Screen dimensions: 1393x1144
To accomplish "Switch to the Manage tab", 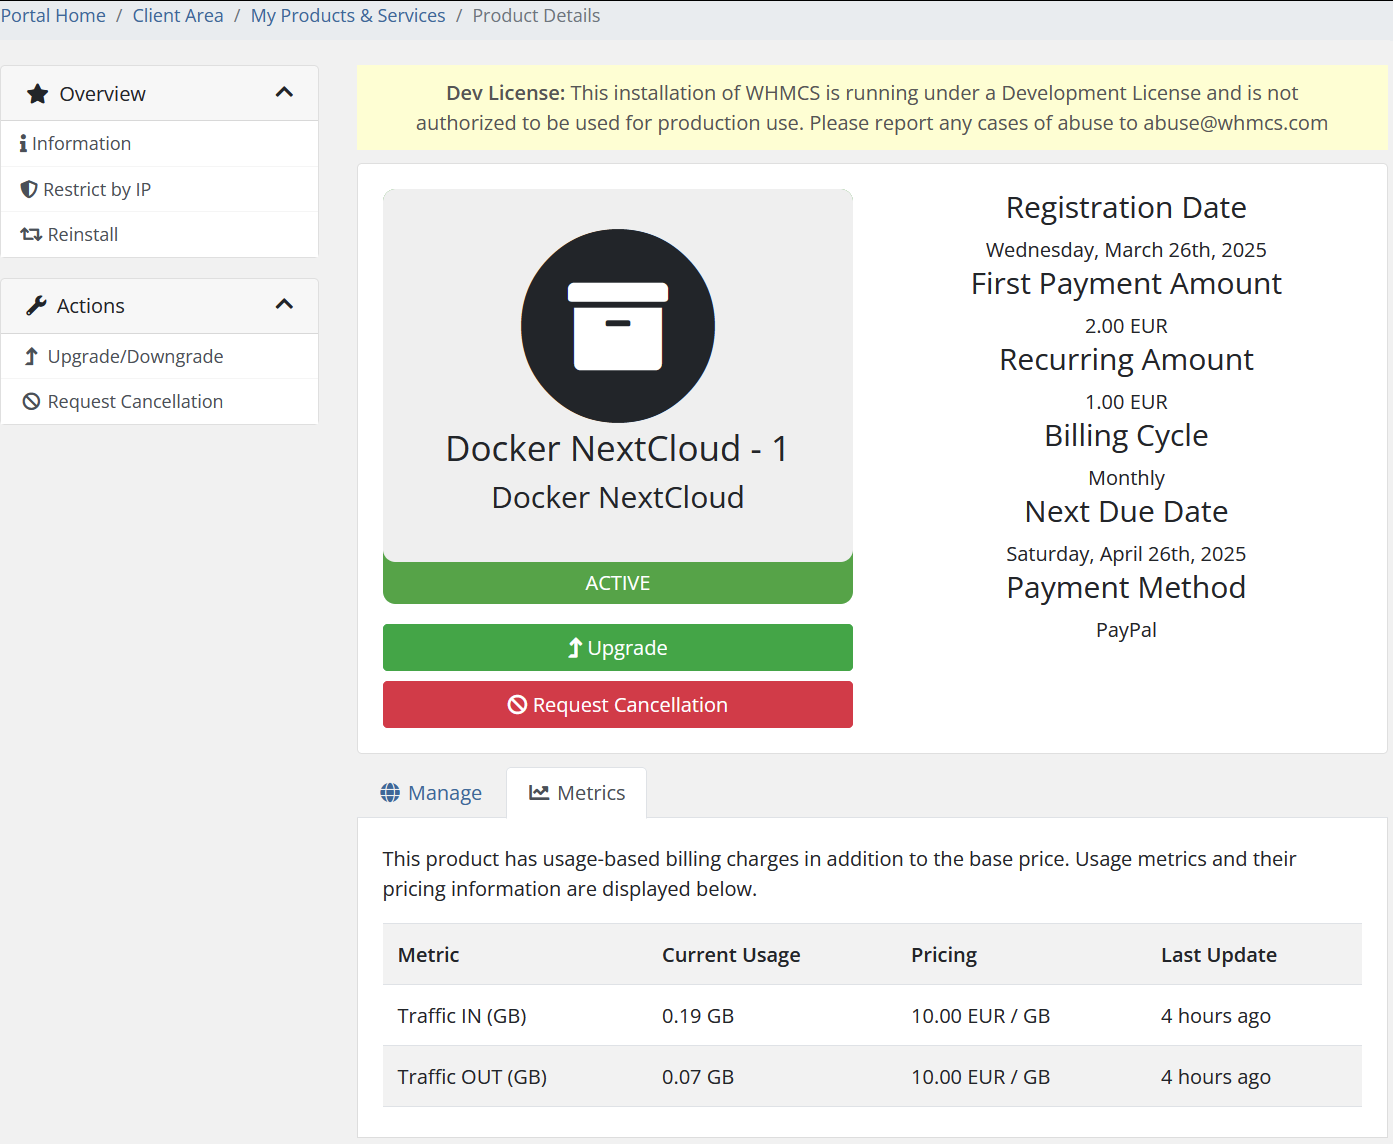I will 432,793.
